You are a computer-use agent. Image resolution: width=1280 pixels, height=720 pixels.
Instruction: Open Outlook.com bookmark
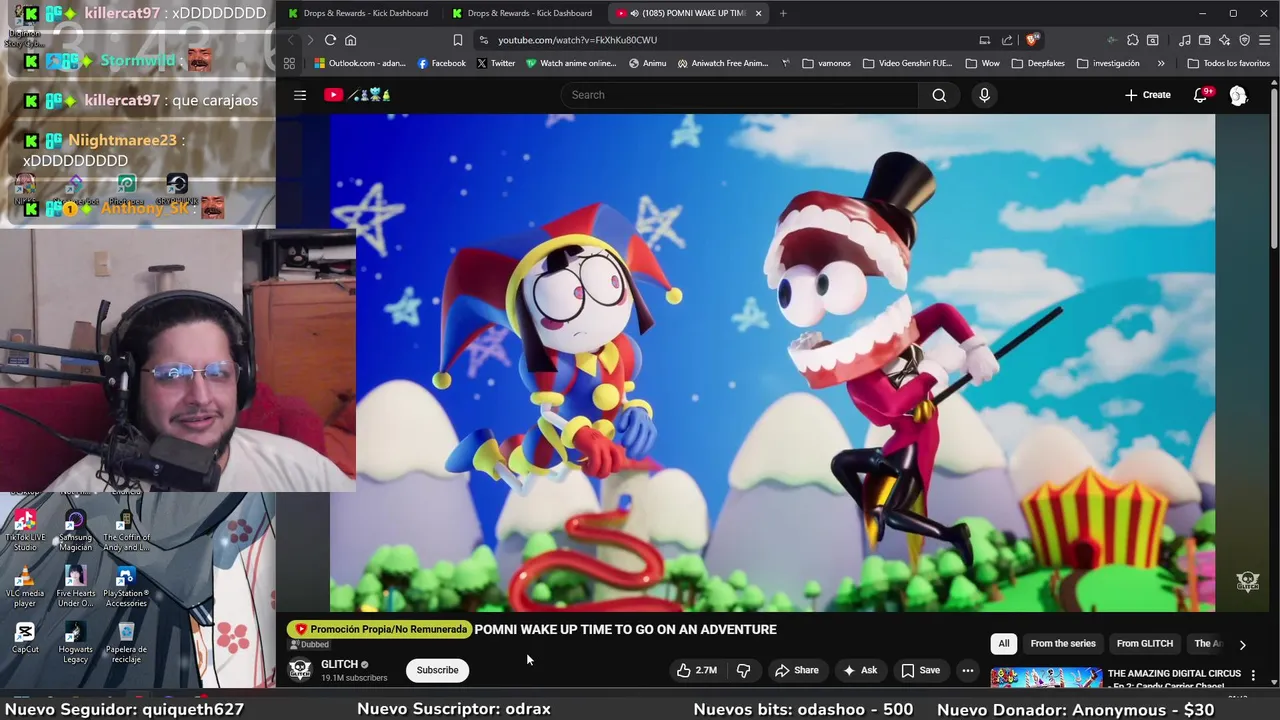[x=360, y=63]
